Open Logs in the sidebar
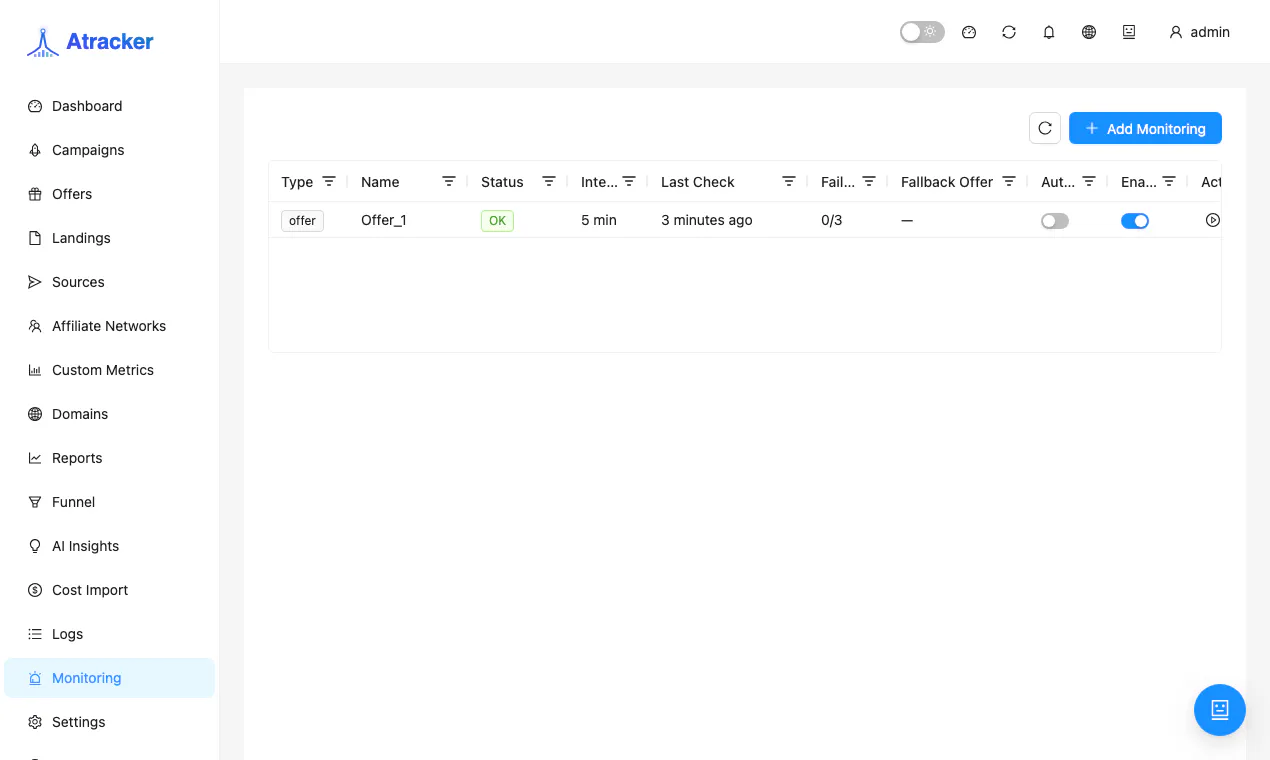1270x760 pixels. pyautogui.click(x=110, y=634)
